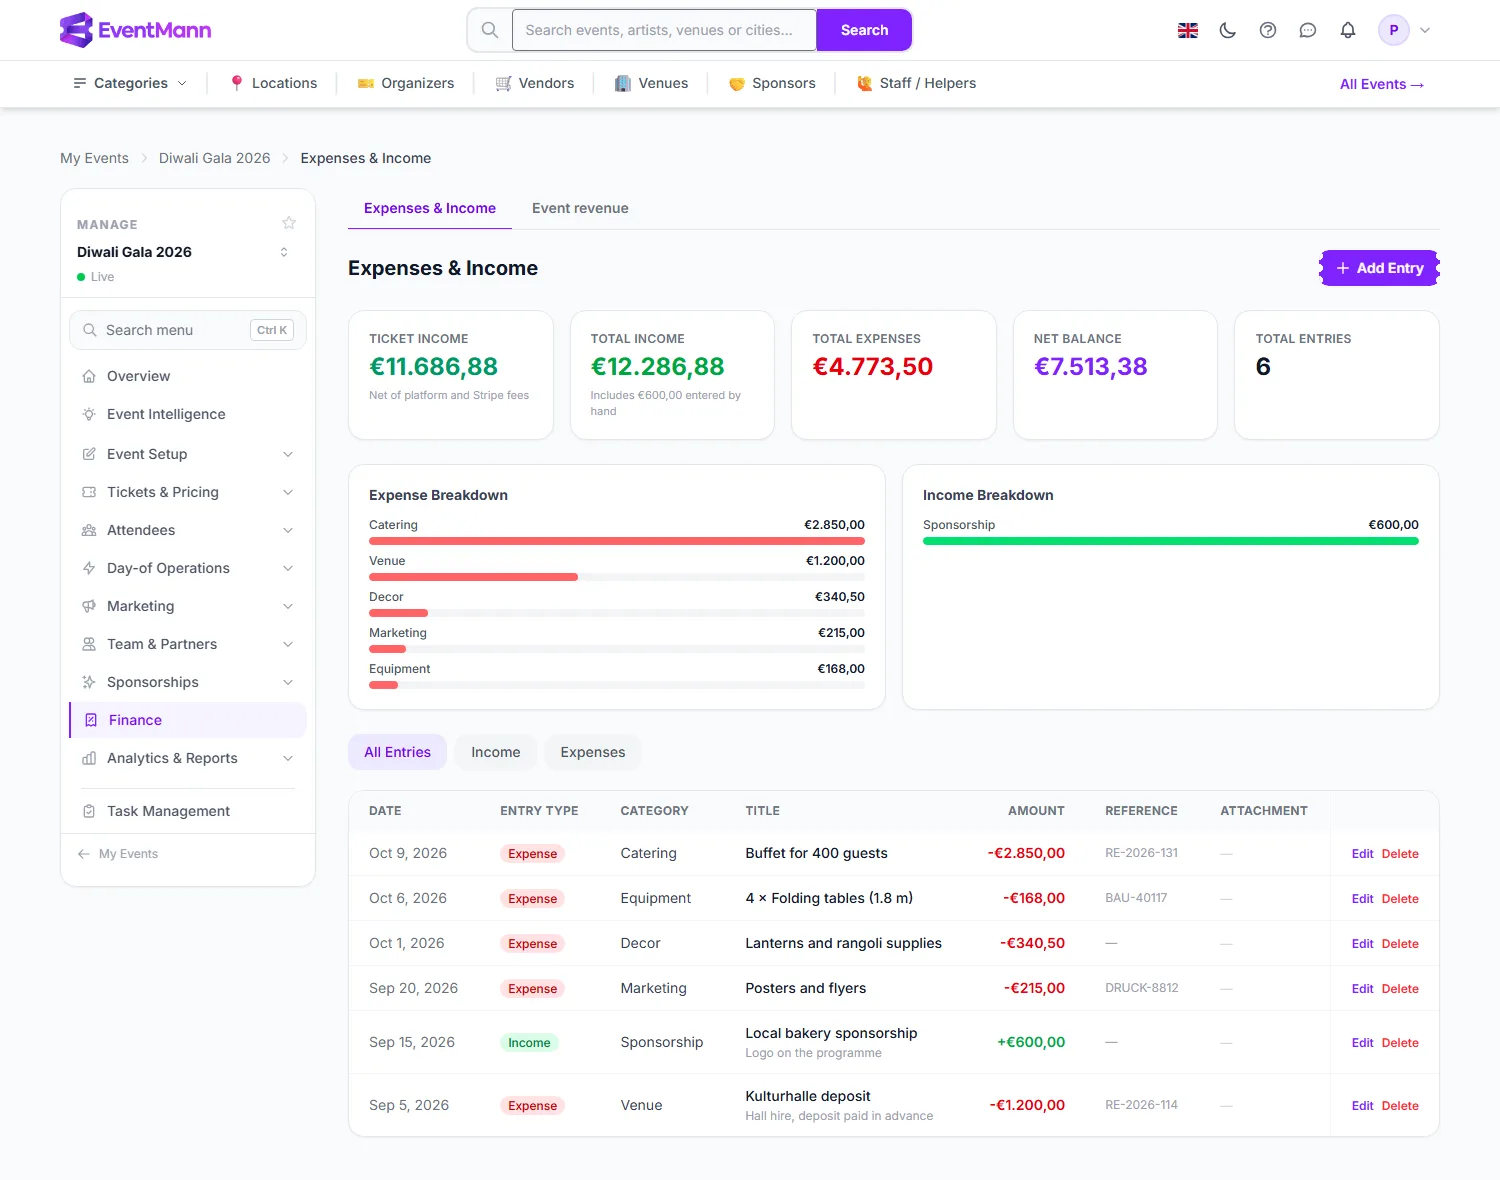Click the Catering expense progress bar
Screen dimensions: 1500x1180
[617, 541]
